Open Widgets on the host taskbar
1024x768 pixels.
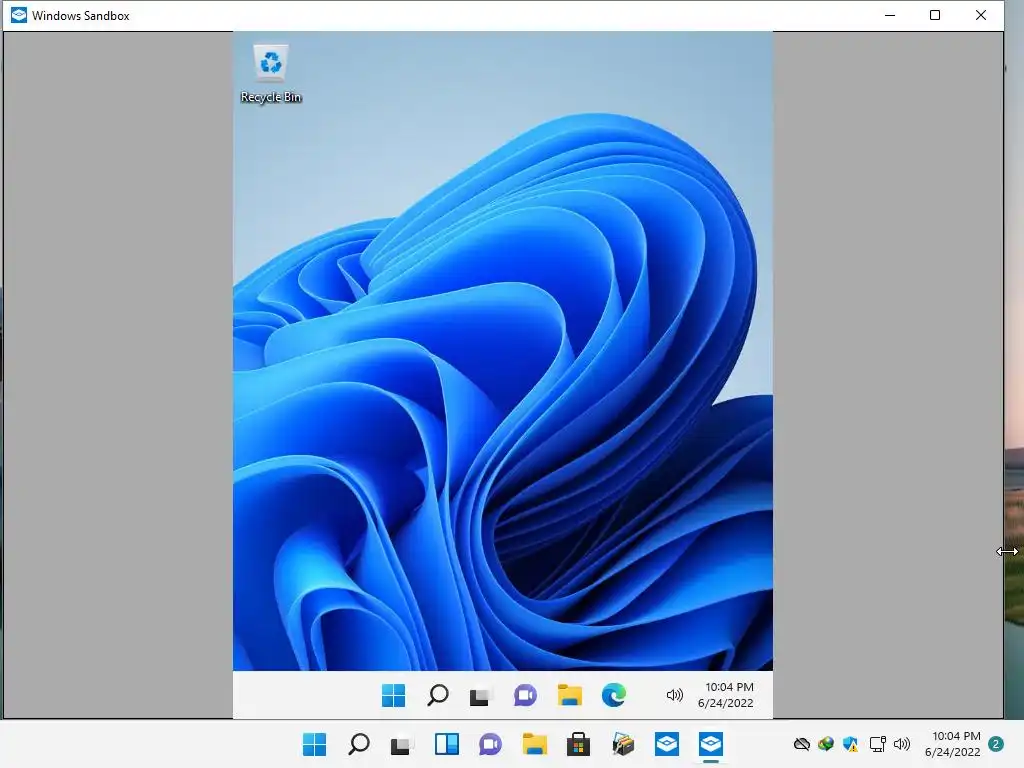point(447,744)
